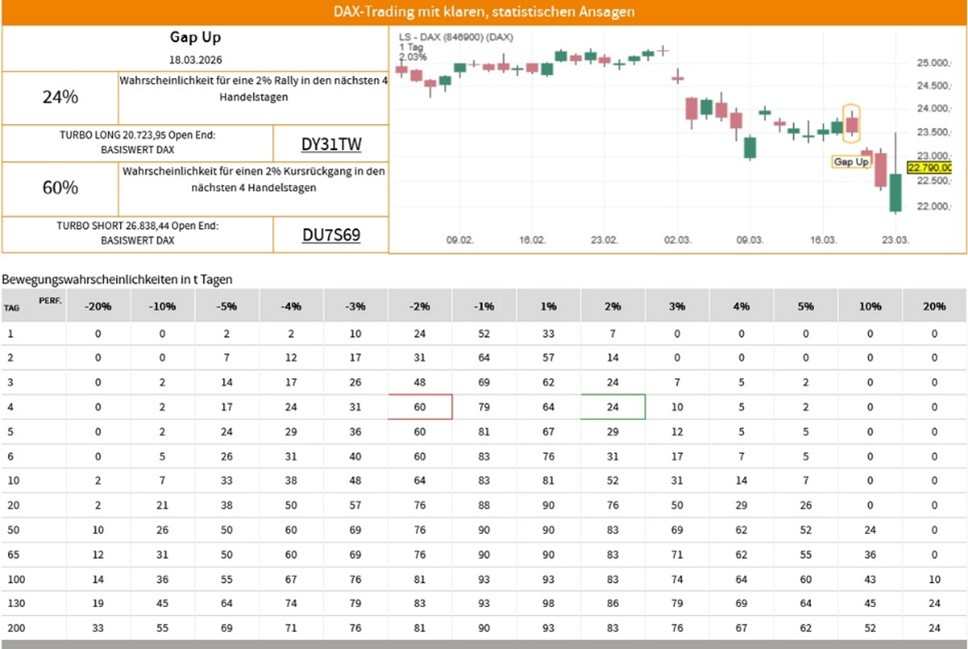Screen dimensions: 968x649
Task: Click the 23.03. date on chart axis
Action: click(x=895, y=240)
